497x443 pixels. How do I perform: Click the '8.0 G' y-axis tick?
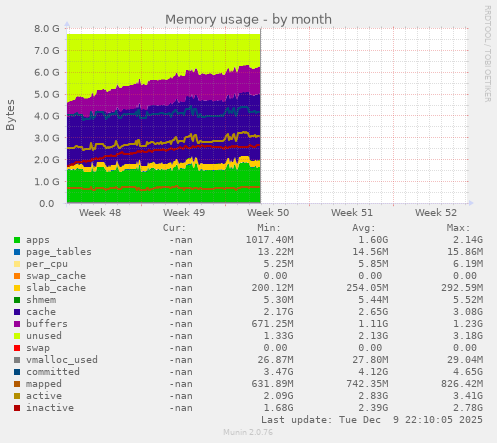[47, 29]
